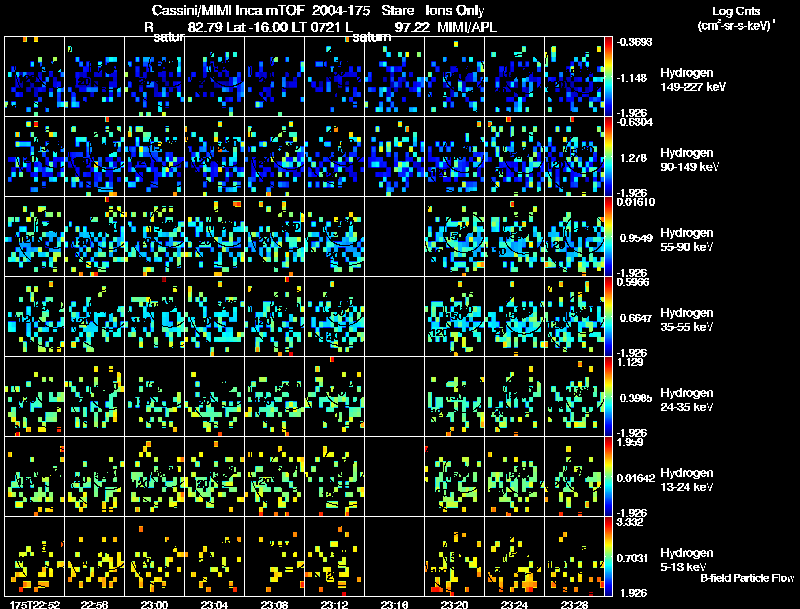Click the '23:08' time axis label
Image resolution: width=800 pixels, height=609 pixels.
274,604
